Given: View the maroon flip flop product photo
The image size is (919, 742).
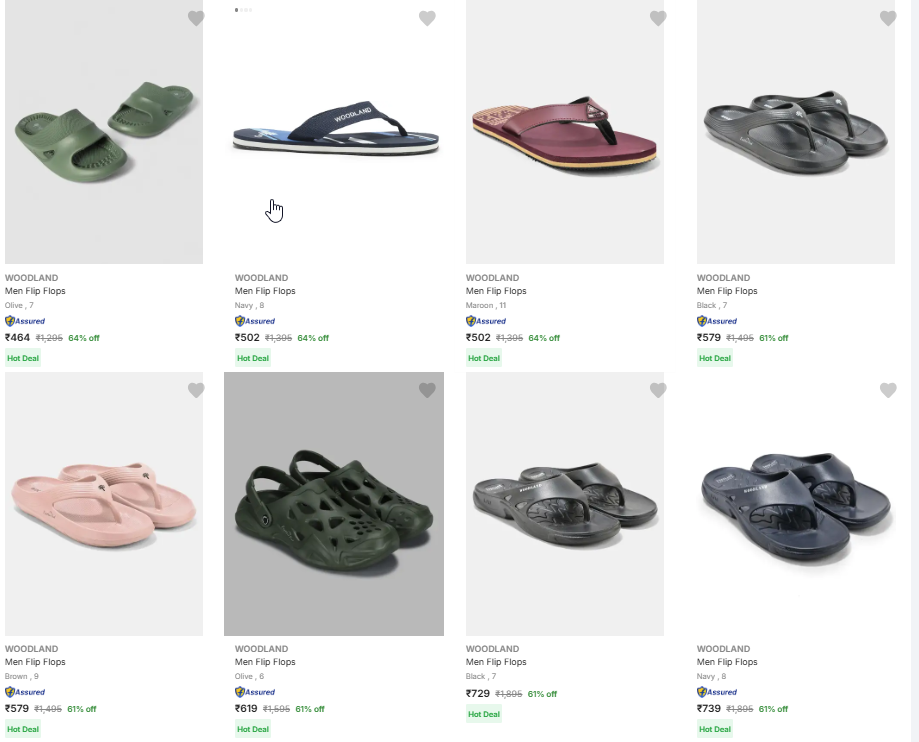Looking at the screenshot, I should (565, 130).
